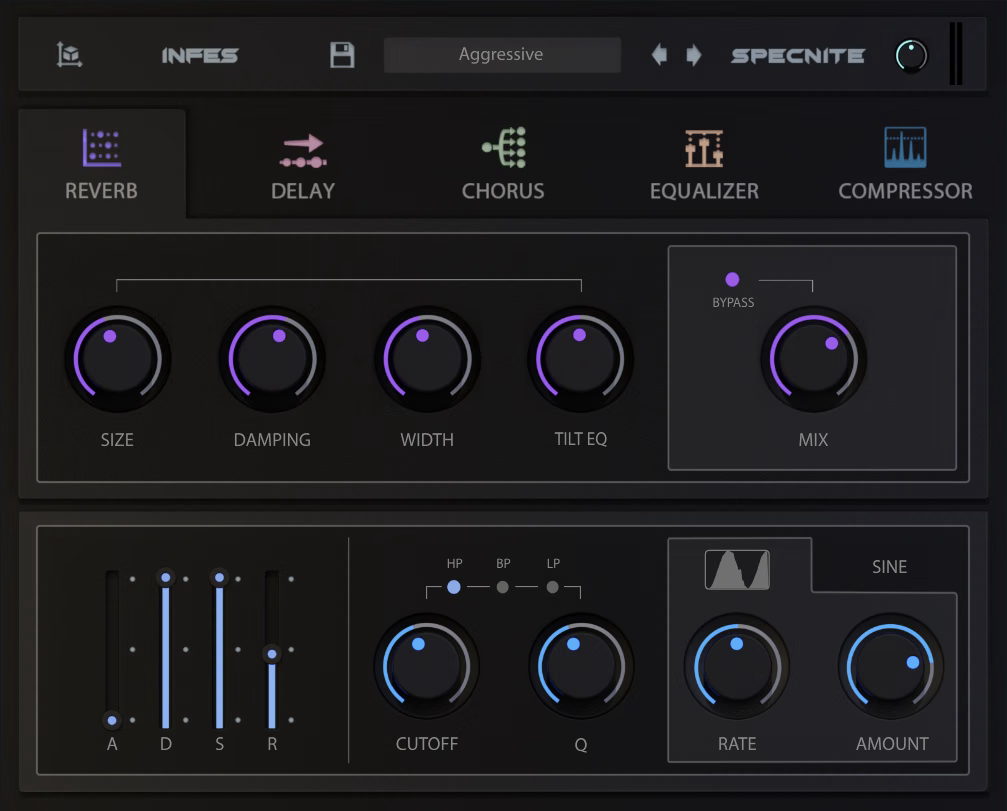The height and width of the screenshot is (811, 1007).
Task: Click the Attack (A) envelope slider handle
Action: (x=112, y=720)
